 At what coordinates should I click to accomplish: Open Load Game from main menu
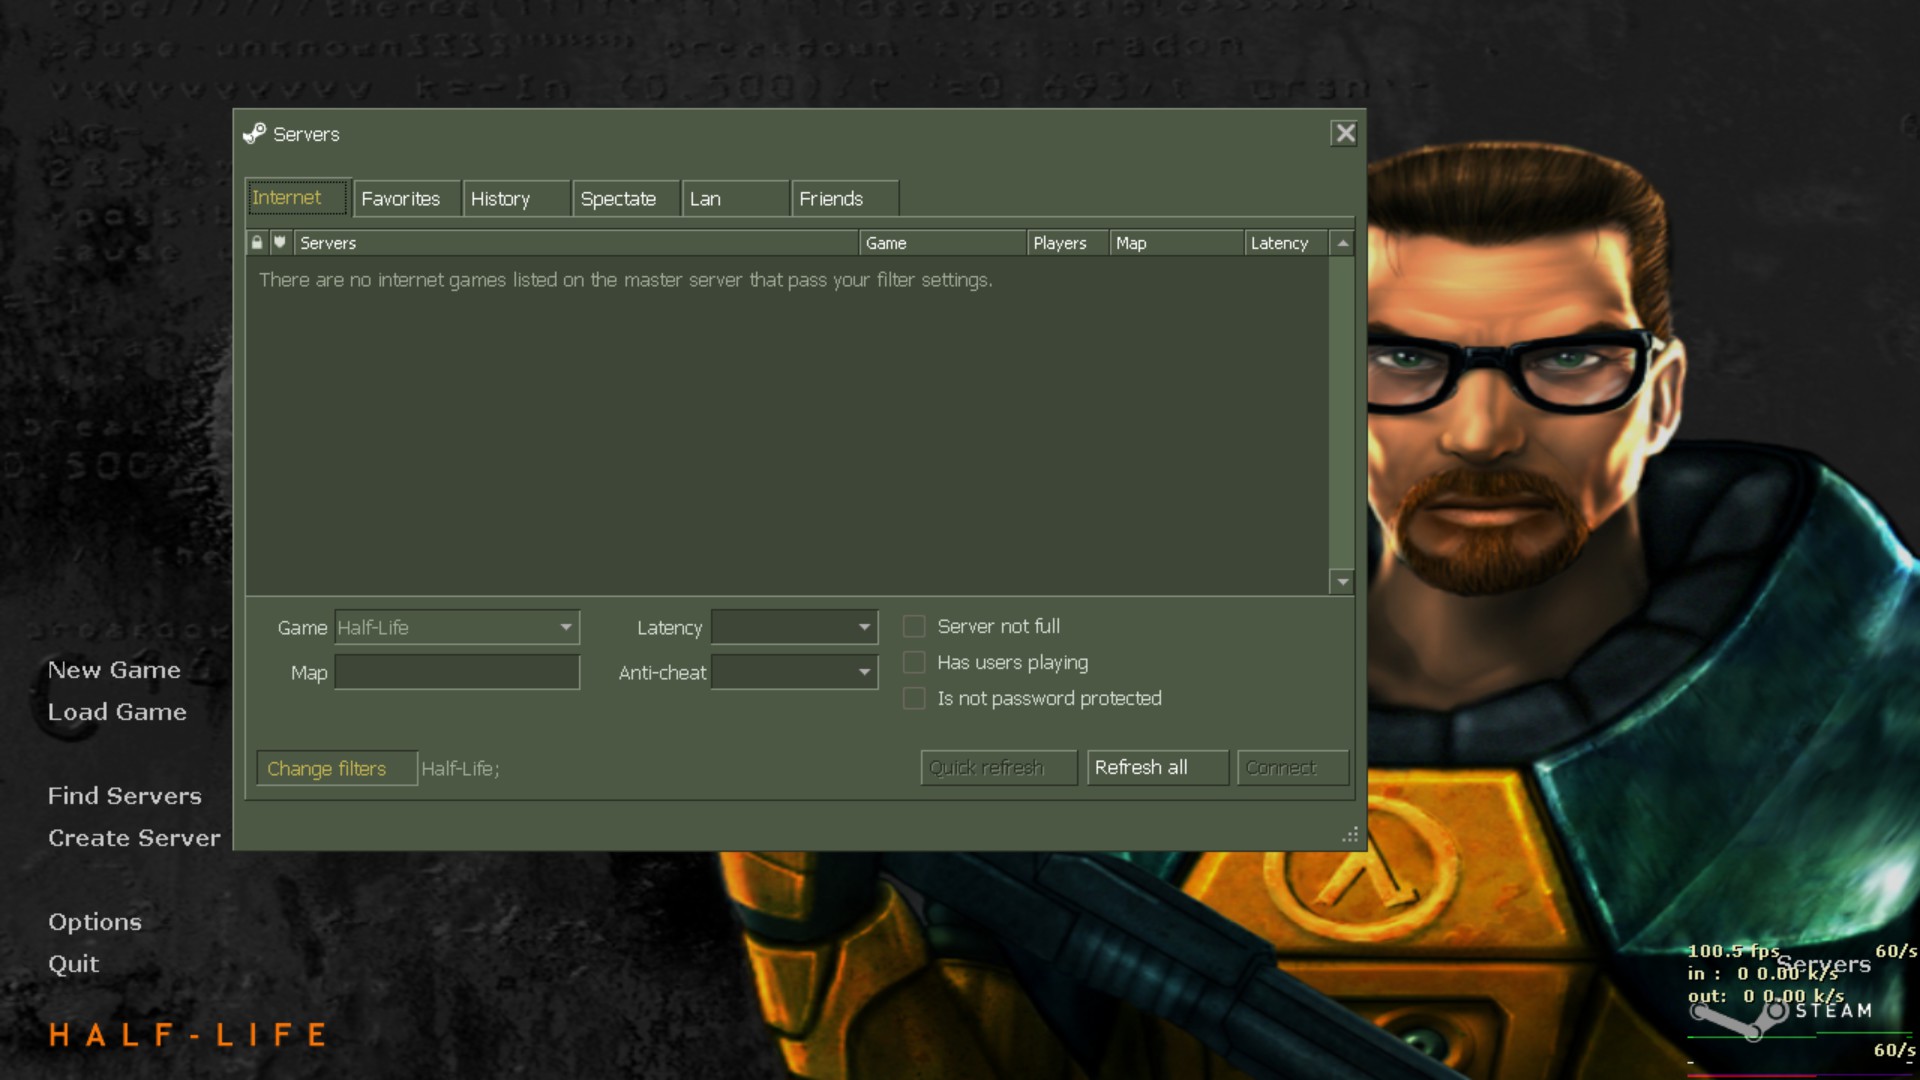click(118, 712)
